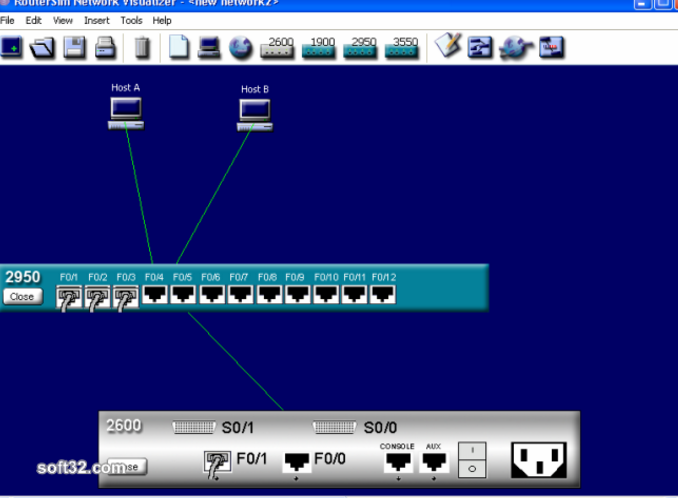
Task: Open the View menu
Action: [x=63, y=20]
